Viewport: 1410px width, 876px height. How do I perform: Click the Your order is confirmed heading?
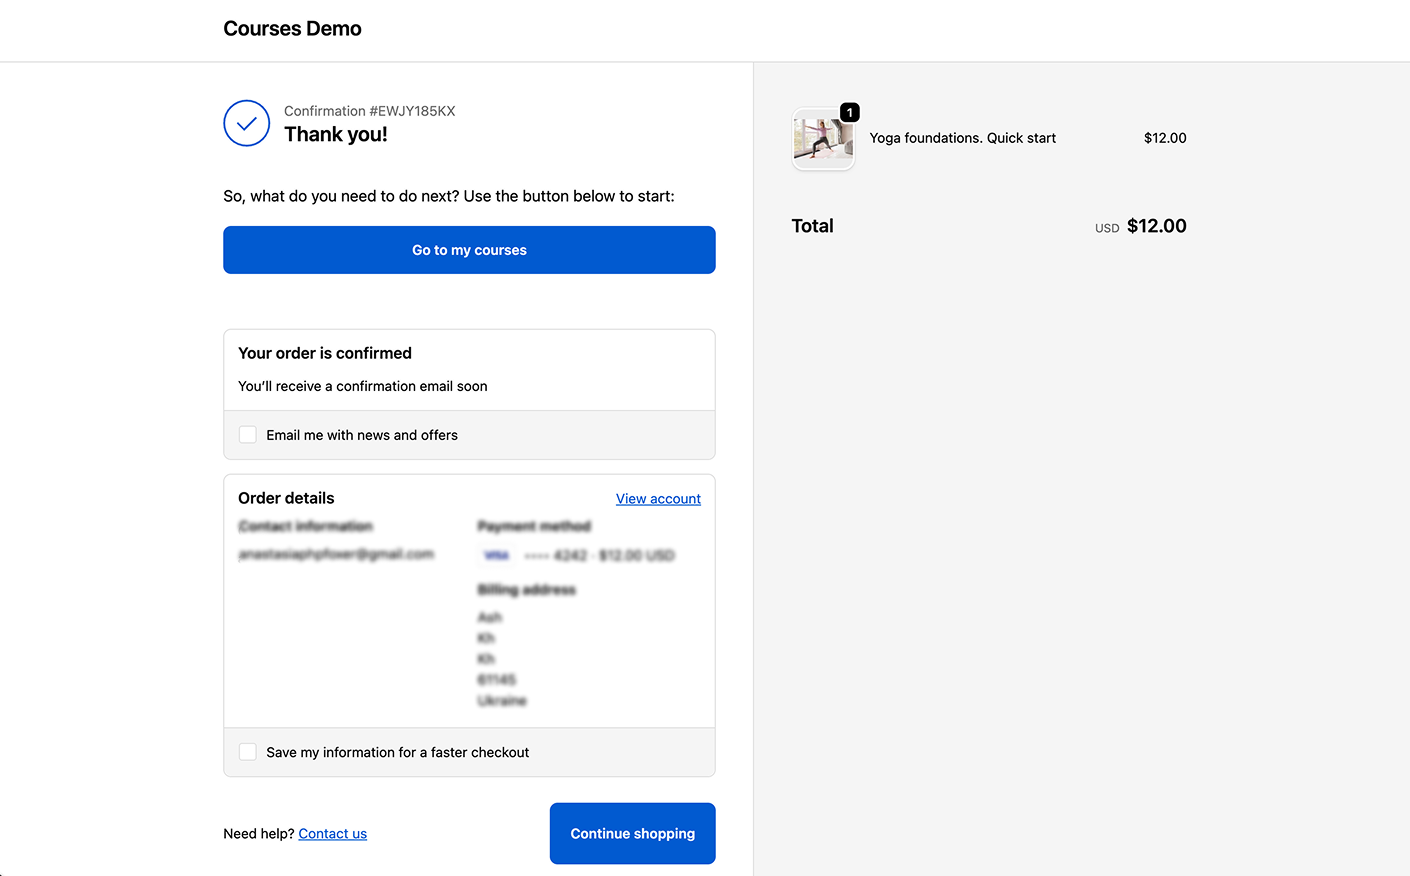(x=324, y=353)
